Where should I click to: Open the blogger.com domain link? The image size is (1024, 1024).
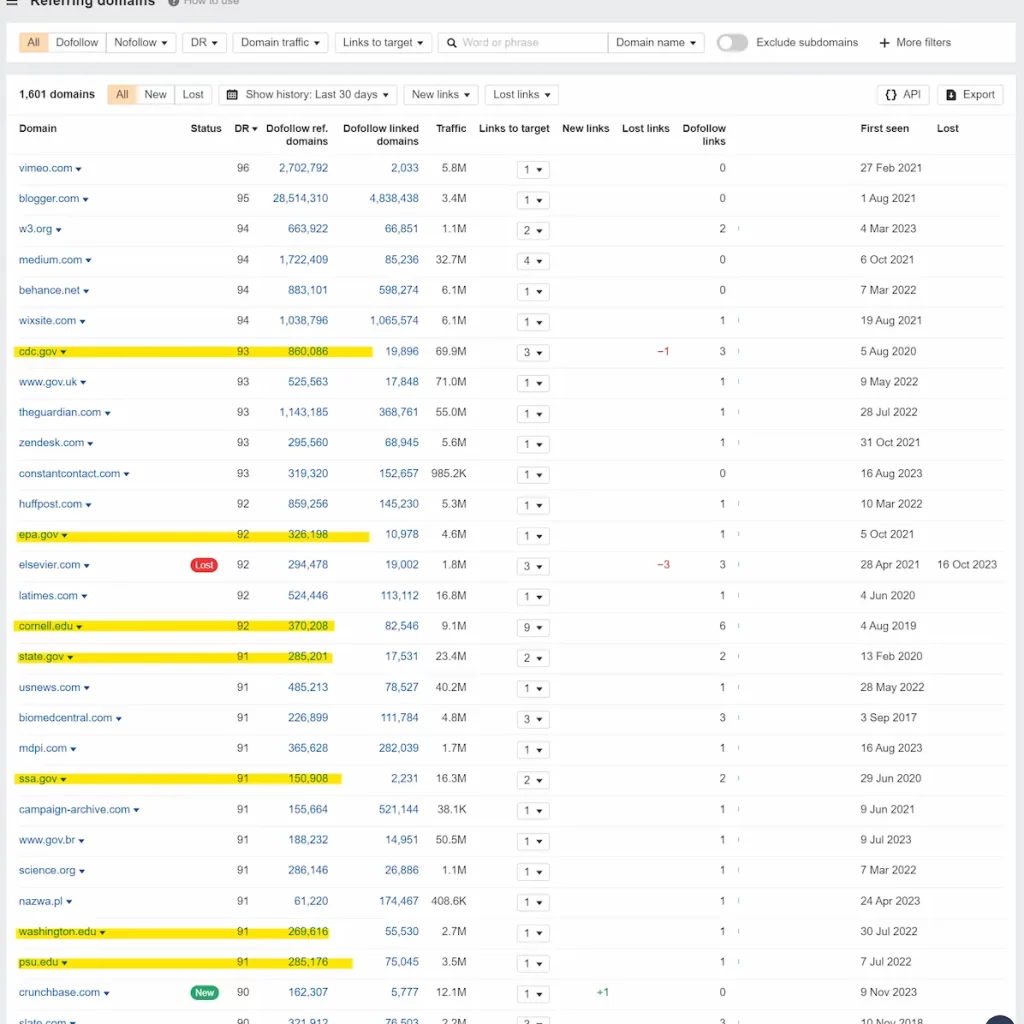tap(49, 199)
